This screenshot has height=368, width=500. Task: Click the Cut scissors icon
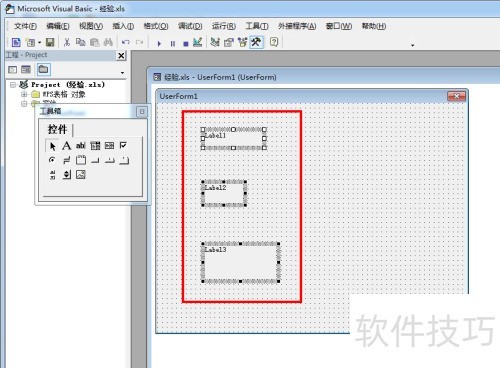(67, 42)
